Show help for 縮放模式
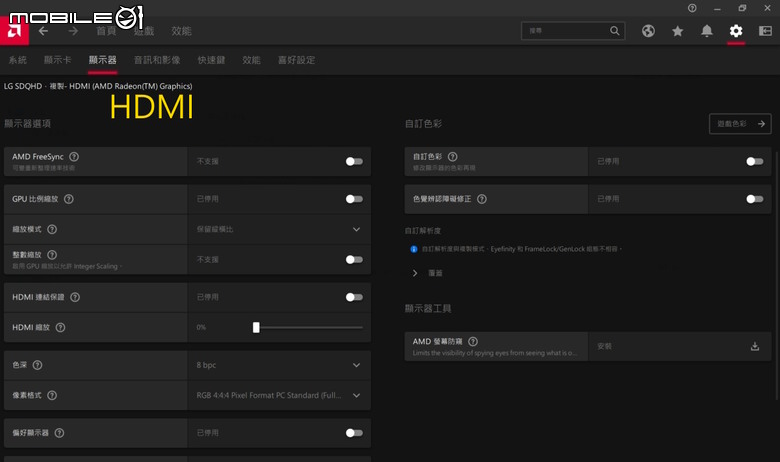Image resolution: width=780 pixels, height=462 pixels. (x=52, y=229)
